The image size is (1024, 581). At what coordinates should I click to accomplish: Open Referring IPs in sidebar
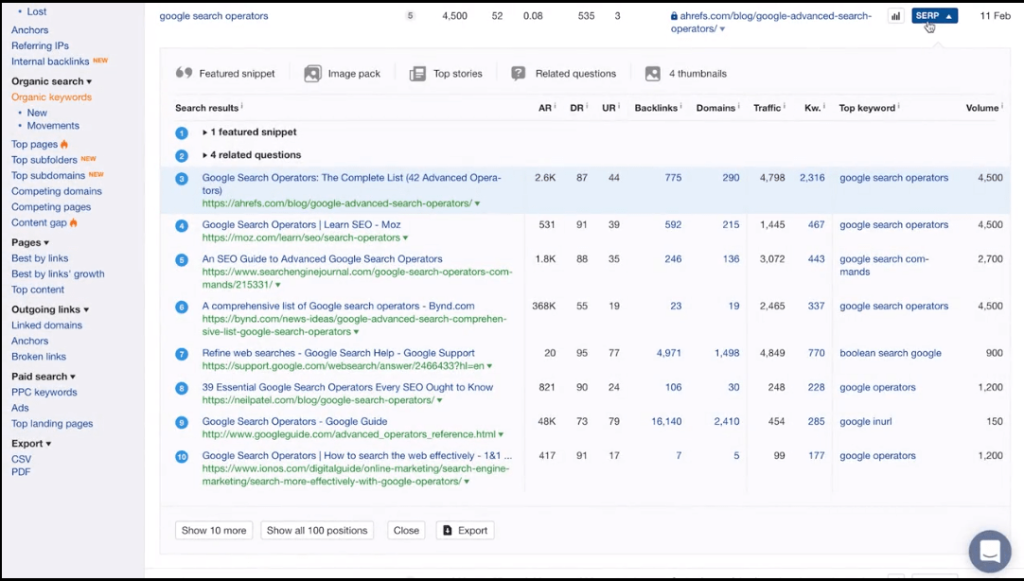click(x=40, y=46)
